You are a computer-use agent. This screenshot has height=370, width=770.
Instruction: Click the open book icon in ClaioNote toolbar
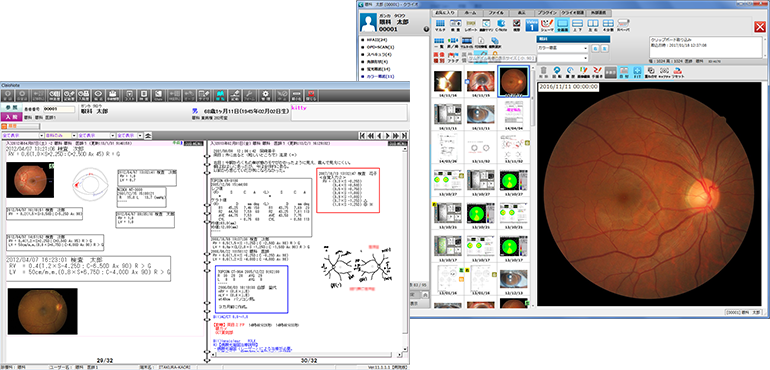pos(220,95)
